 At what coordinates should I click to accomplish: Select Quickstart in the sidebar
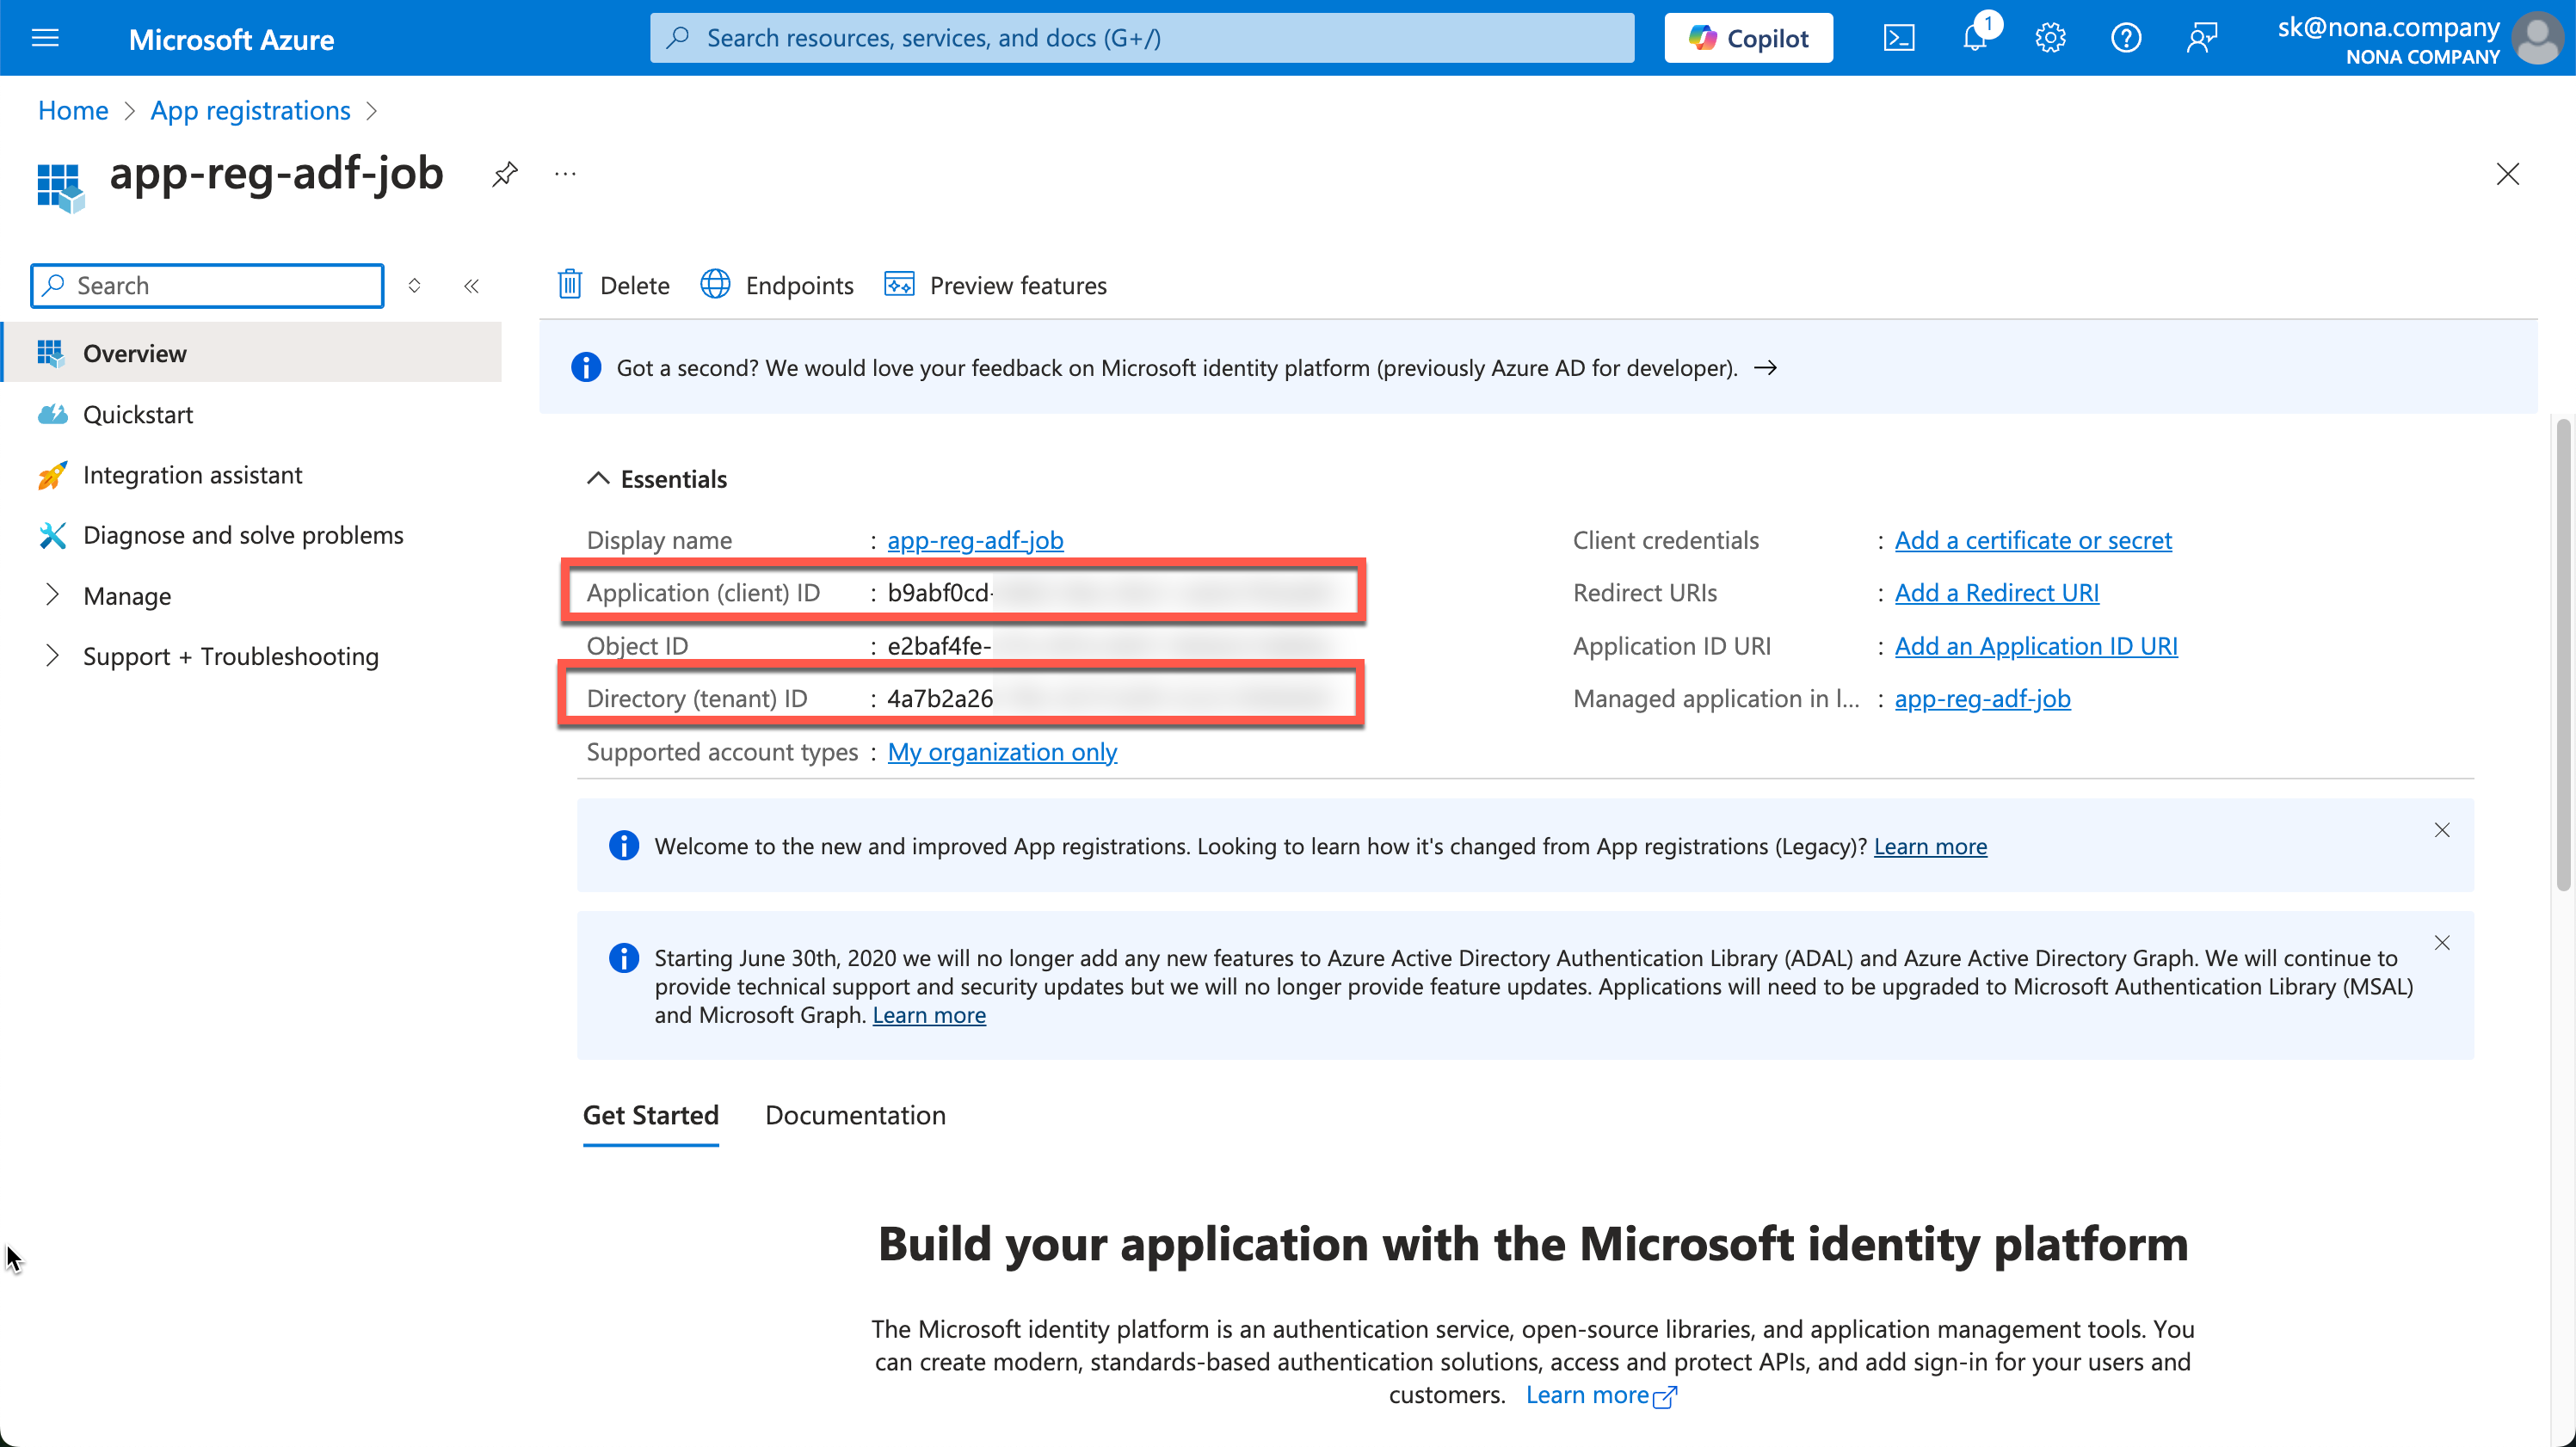click(138, 414)
